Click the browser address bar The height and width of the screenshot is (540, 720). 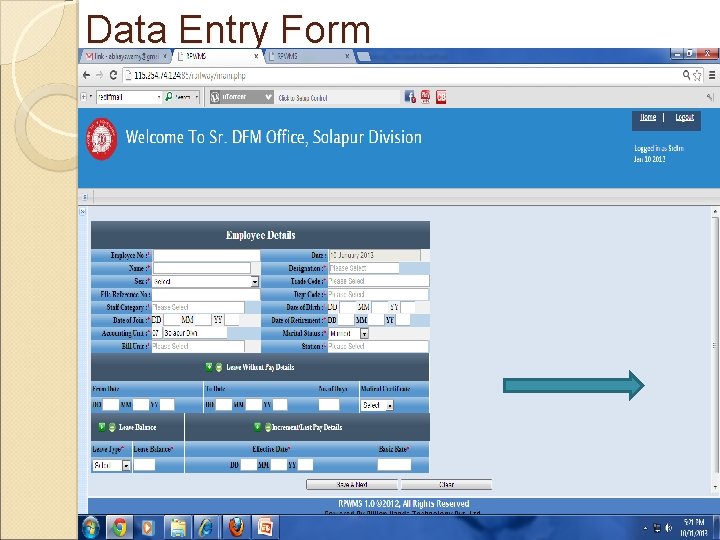404,75
